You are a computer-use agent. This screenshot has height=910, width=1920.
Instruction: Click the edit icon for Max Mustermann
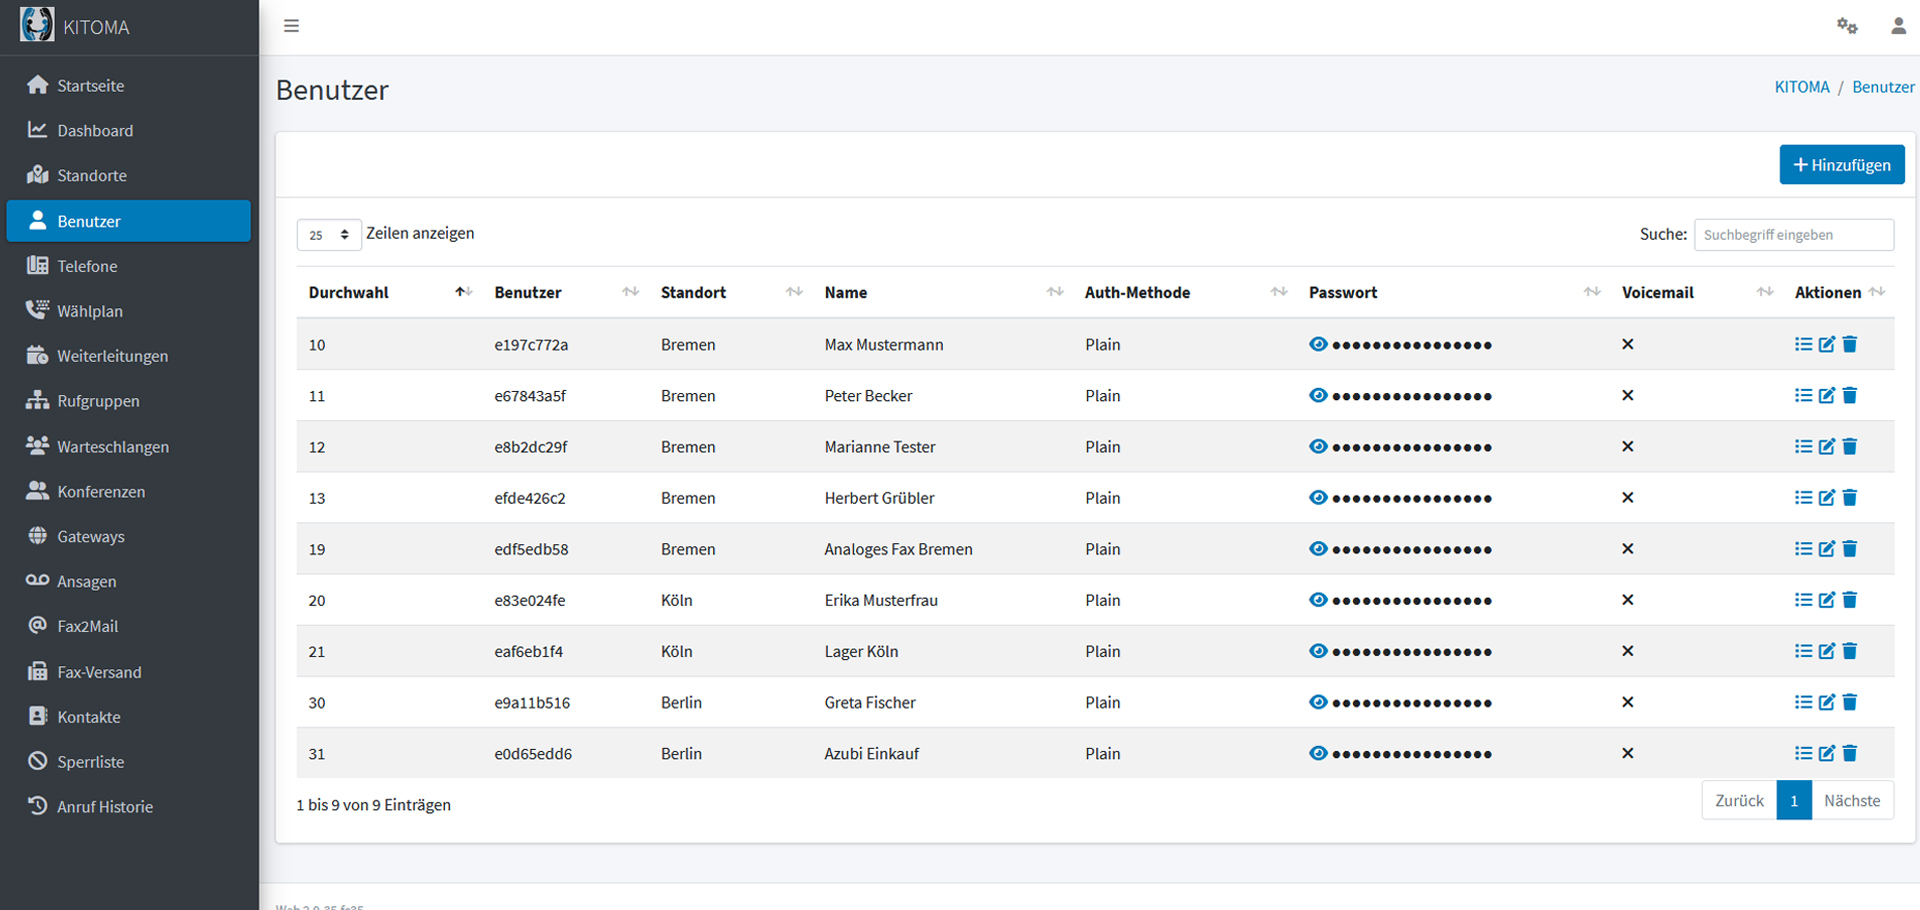click(x=1826, y=344)
